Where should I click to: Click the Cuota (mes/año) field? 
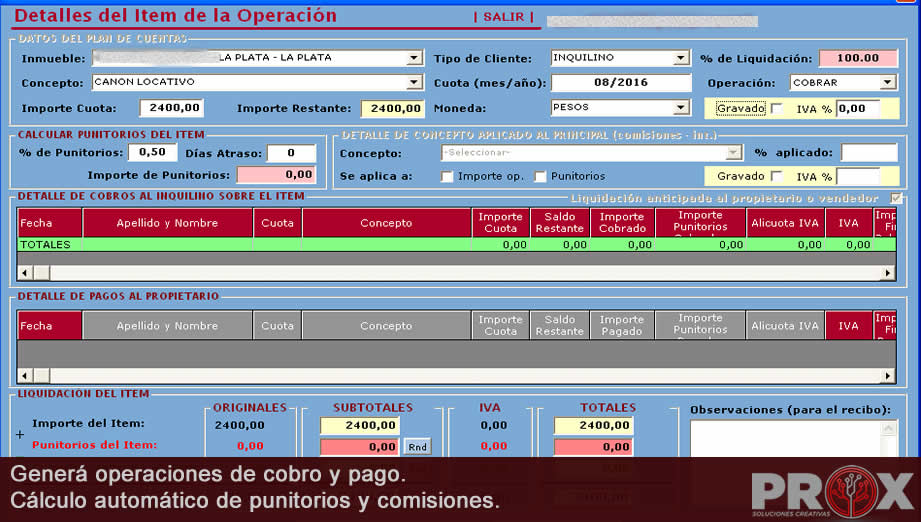[x=620, y=83]
